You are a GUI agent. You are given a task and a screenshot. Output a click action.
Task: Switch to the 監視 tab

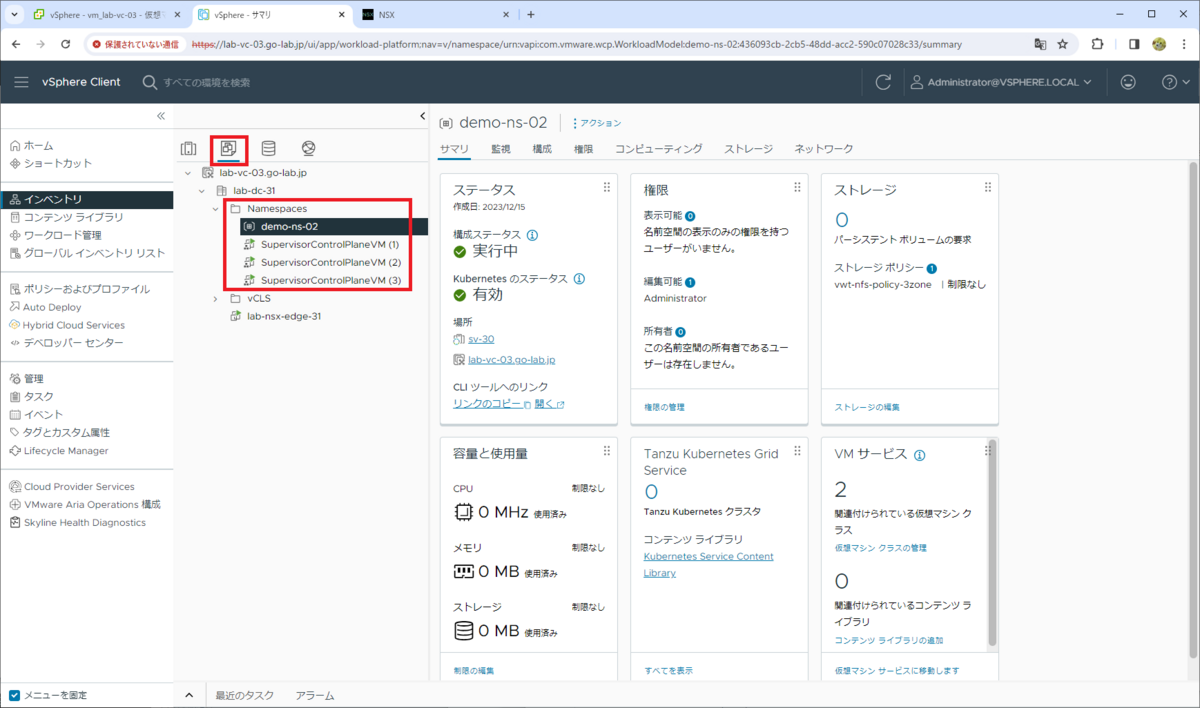(x=501, y=149)
